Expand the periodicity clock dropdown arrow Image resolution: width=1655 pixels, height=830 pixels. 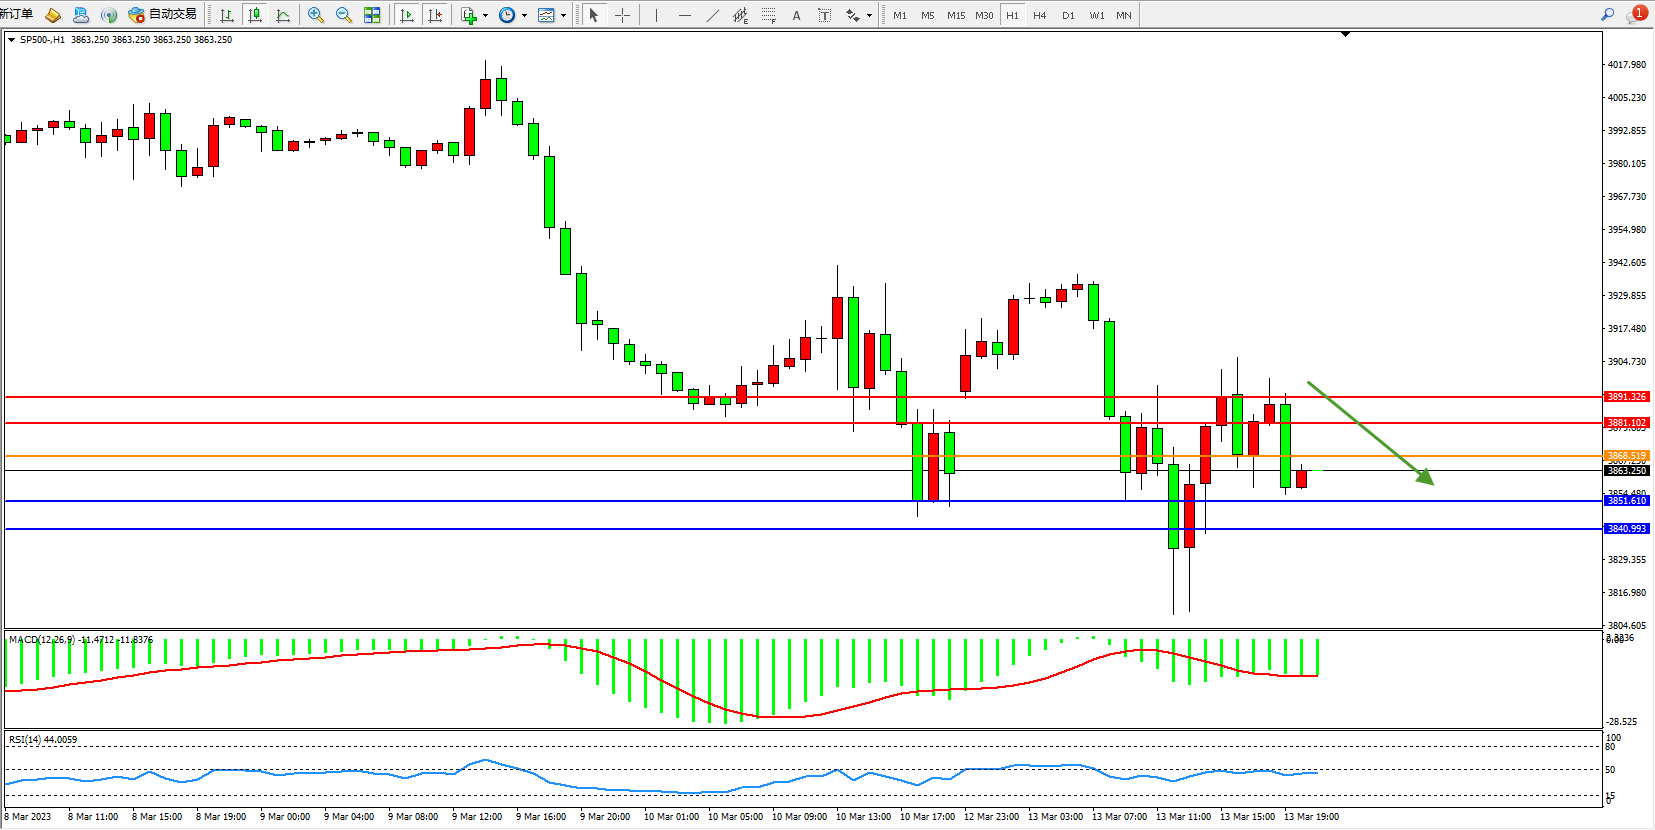pos(524,15)
